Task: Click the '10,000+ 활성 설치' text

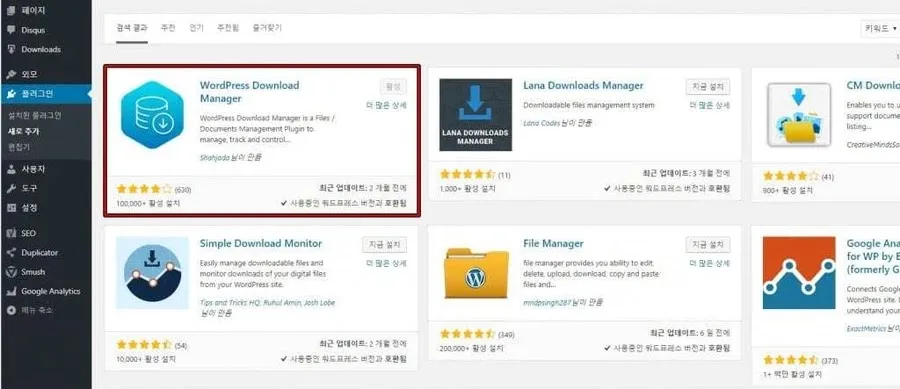Action: click(146, 360)
